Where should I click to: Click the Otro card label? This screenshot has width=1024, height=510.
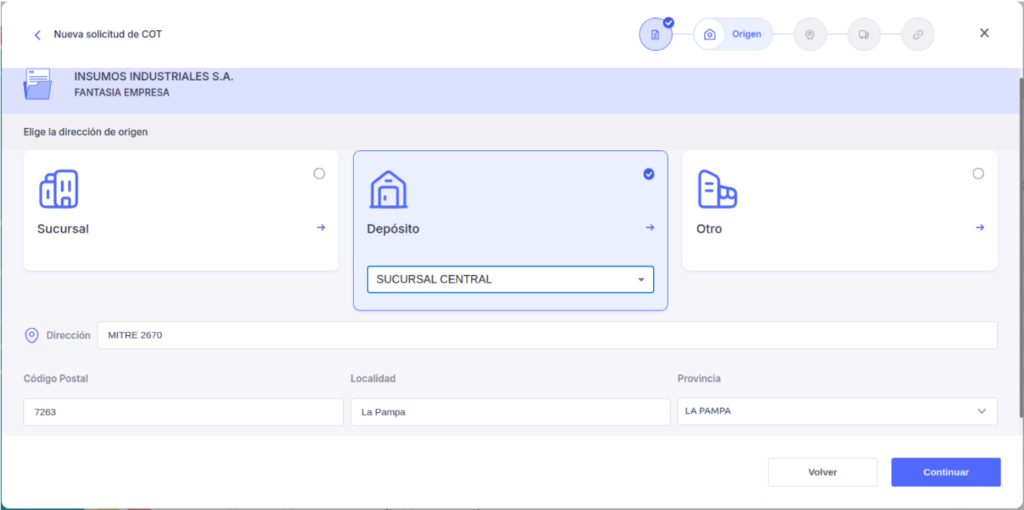(x=709, y=229)
